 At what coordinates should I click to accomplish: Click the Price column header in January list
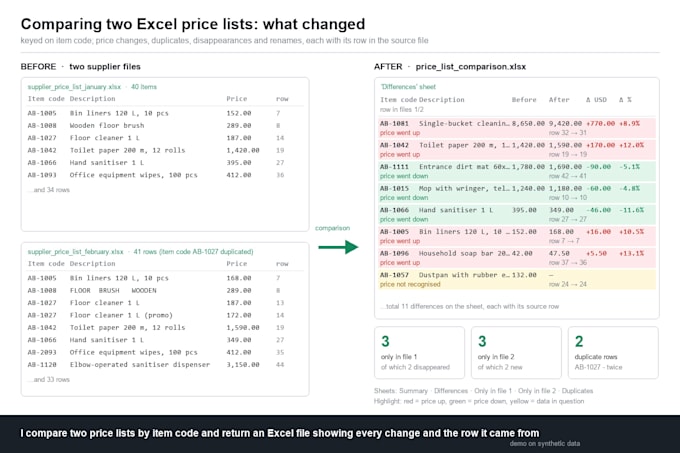pos(237,99)
